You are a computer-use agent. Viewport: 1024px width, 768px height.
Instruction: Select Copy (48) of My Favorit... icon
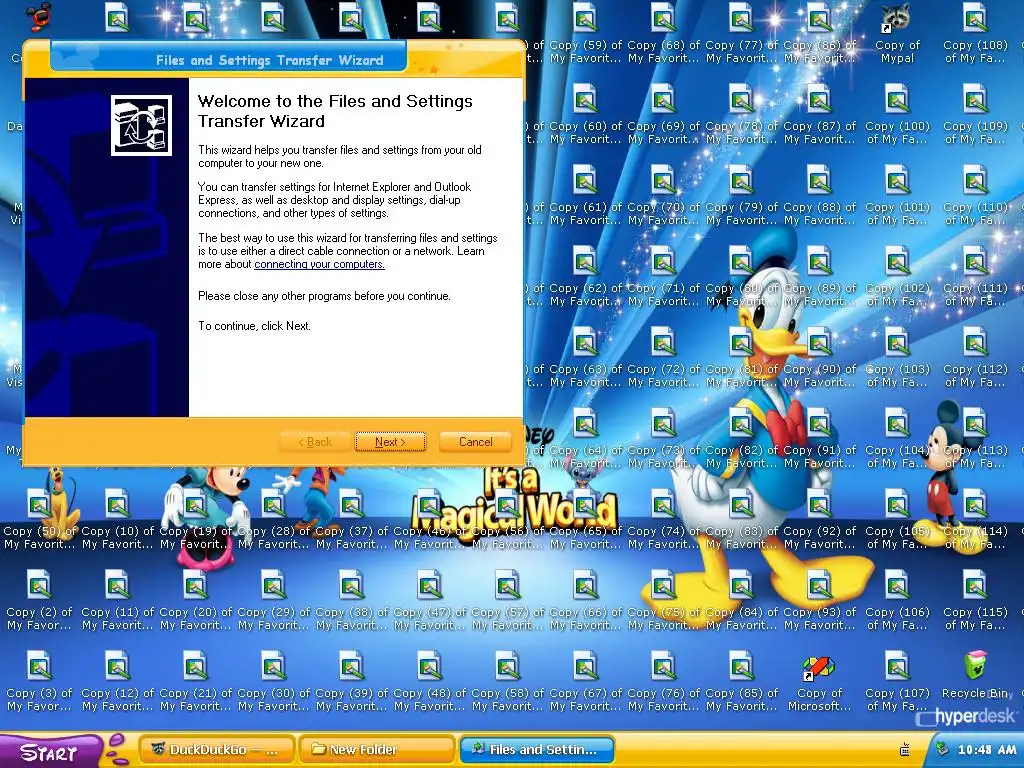(430, 665)
